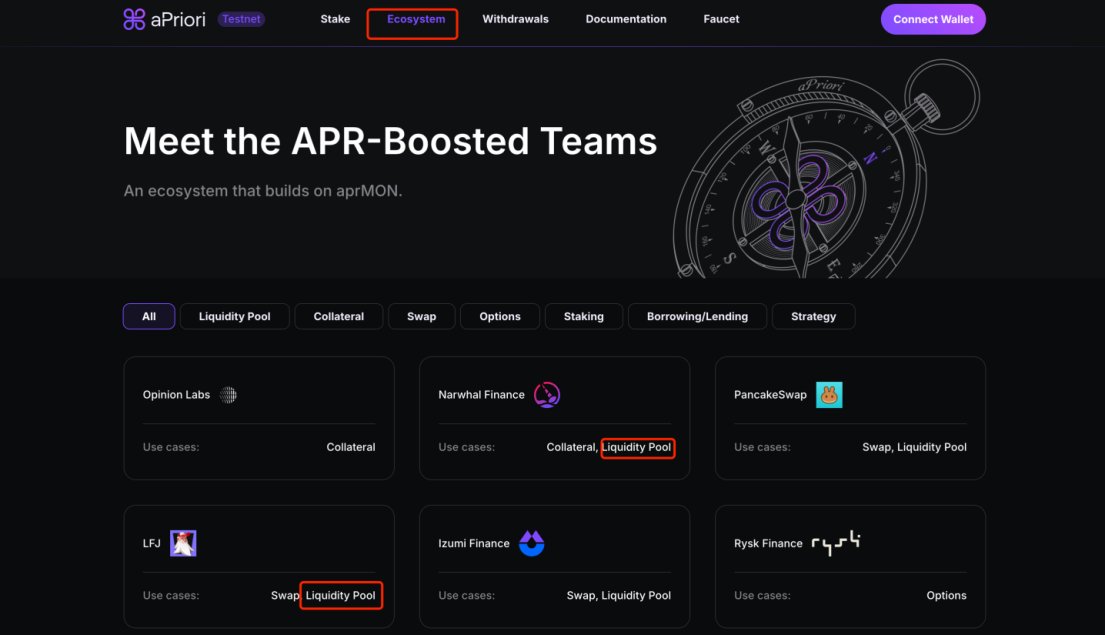This screenshot has height=635, width=1105.
Task: Click the LFJ avatar icon
Action: [x=183, y=543]
